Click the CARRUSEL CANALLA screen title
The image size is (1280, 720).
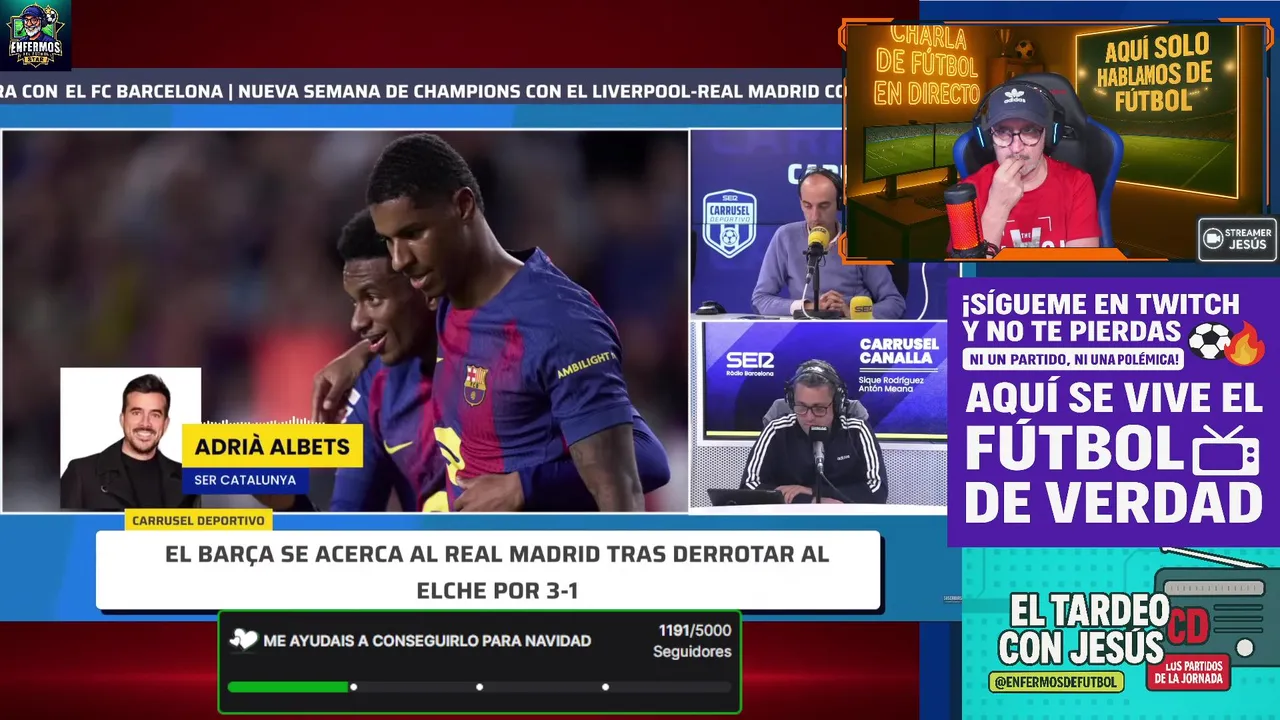pos(899,351)
